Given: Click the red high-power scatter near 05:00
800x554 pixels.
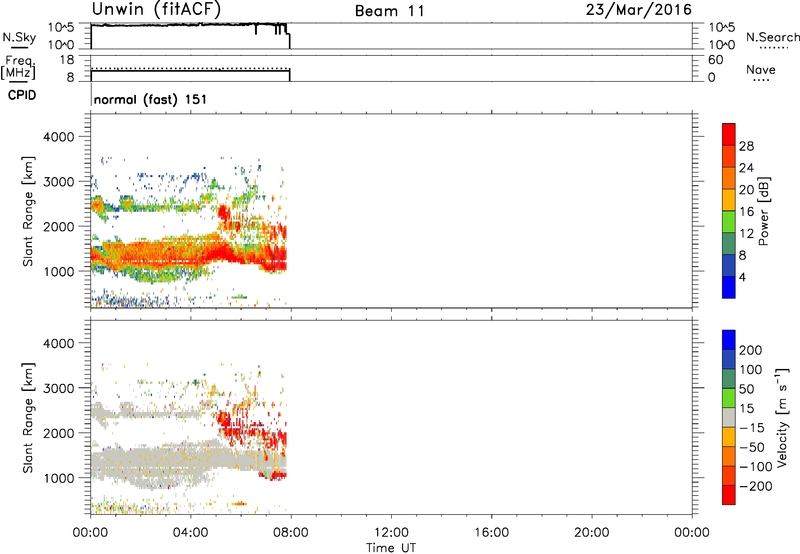Looking at the screenshot, I should pyautogui.click(x=223, y=212).
